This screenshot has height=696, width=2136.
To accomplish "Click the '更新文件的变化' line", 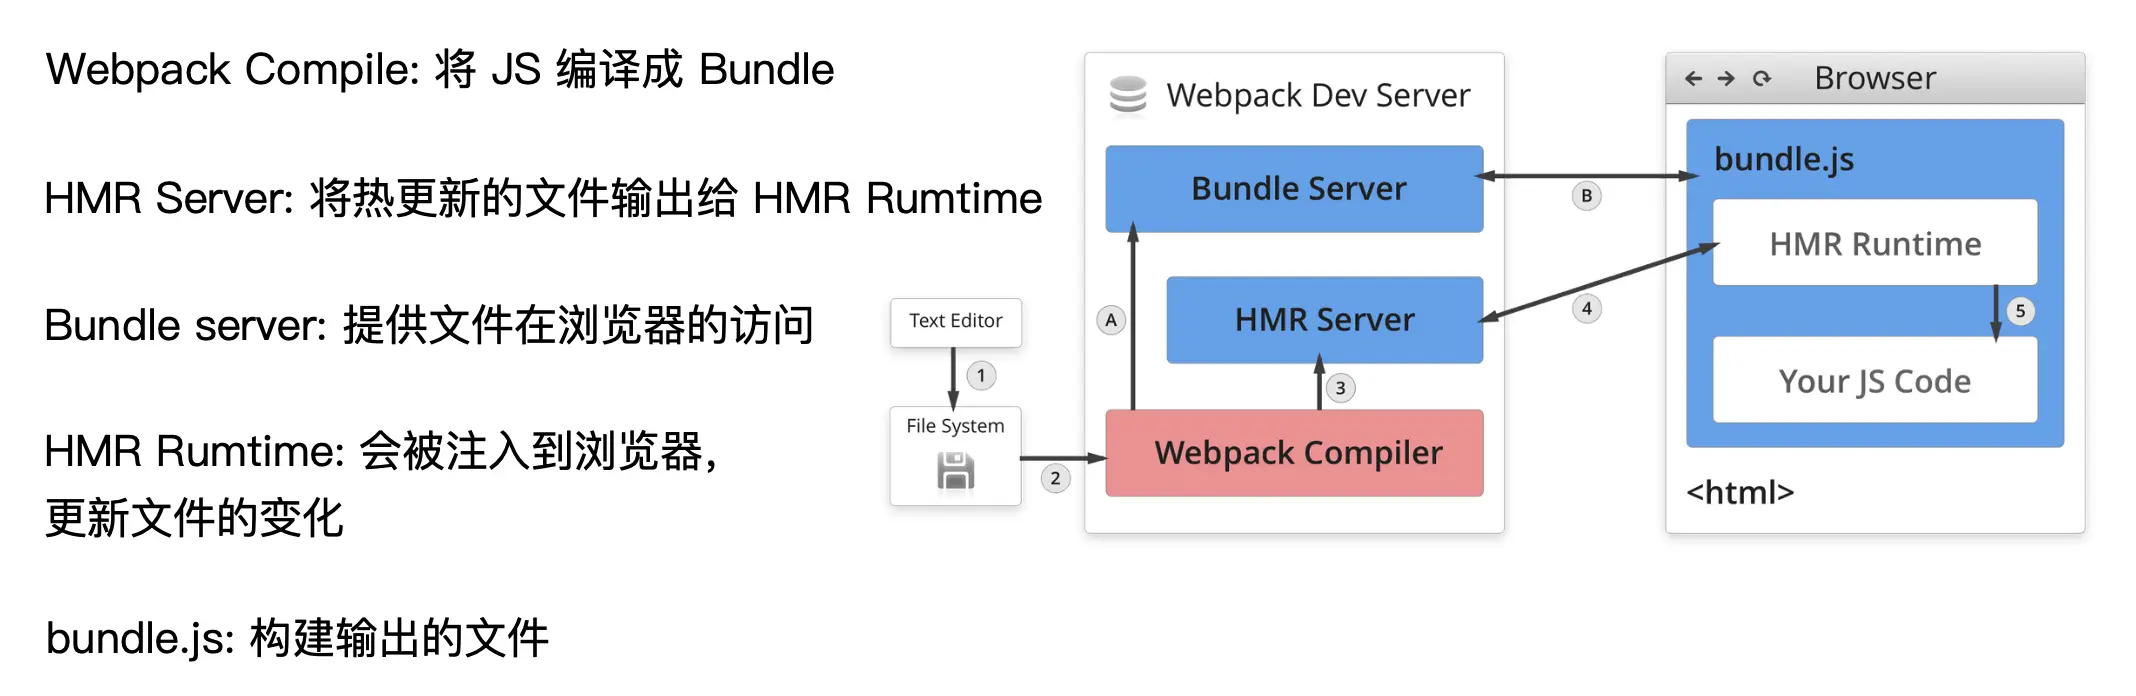I will [x=195, y=519].
